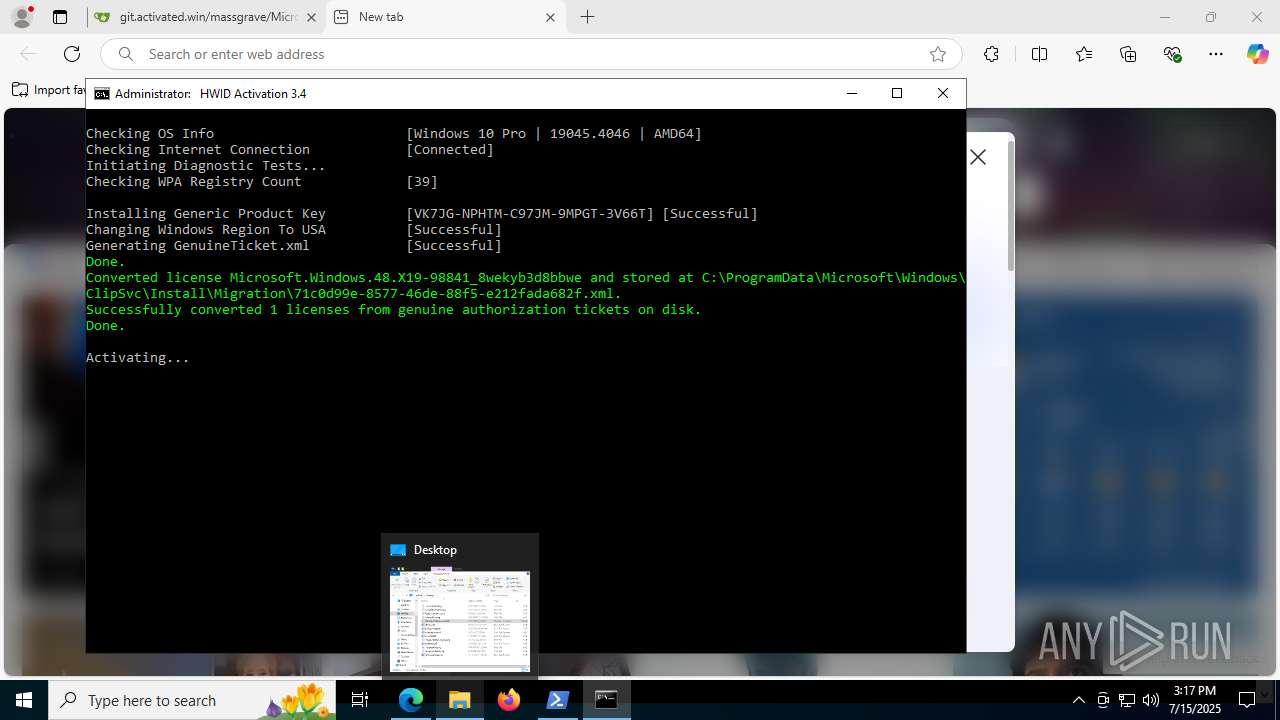Open a new browser tab with plus button
Screen dimensions: 1280x720
click(x=588, y=17)
